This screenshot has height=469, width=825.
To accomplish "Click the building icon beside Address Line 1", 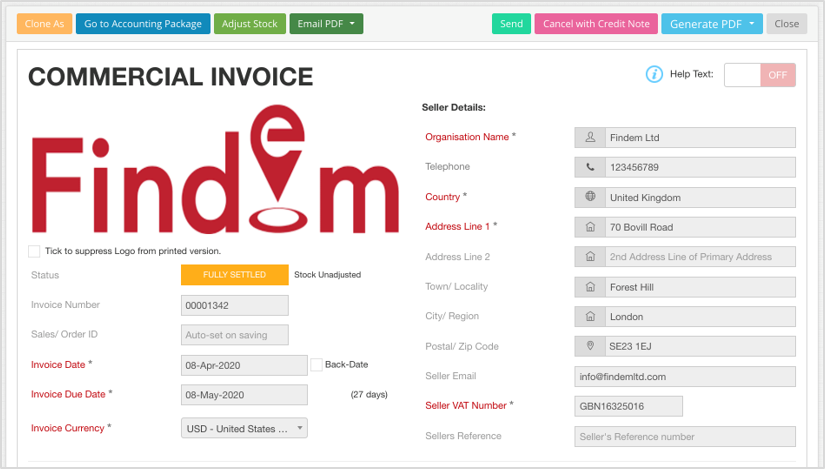I will (x=590, y=227).
